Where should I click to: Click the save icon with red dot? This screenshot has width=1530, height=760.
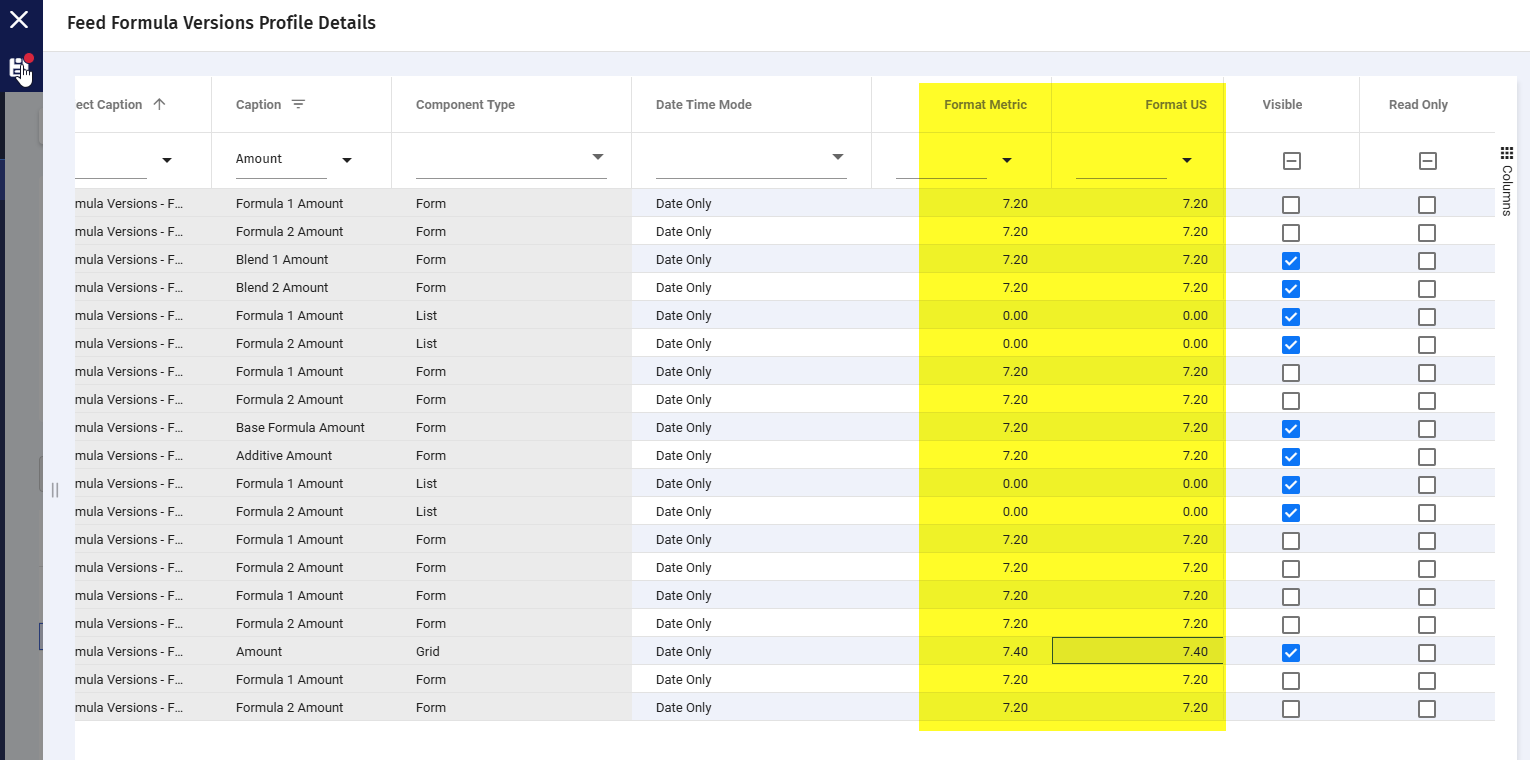pos(20,68)
